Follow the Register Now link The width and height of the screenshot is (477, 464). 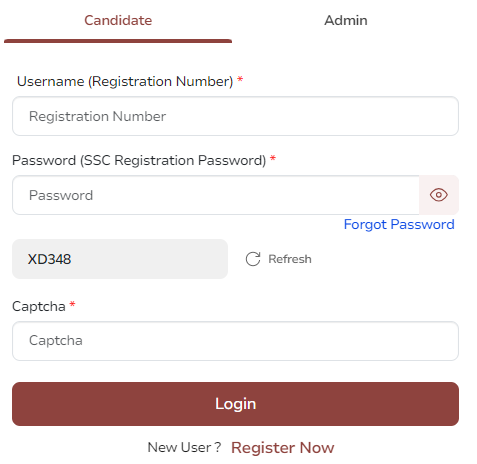[x=282, y=447]
